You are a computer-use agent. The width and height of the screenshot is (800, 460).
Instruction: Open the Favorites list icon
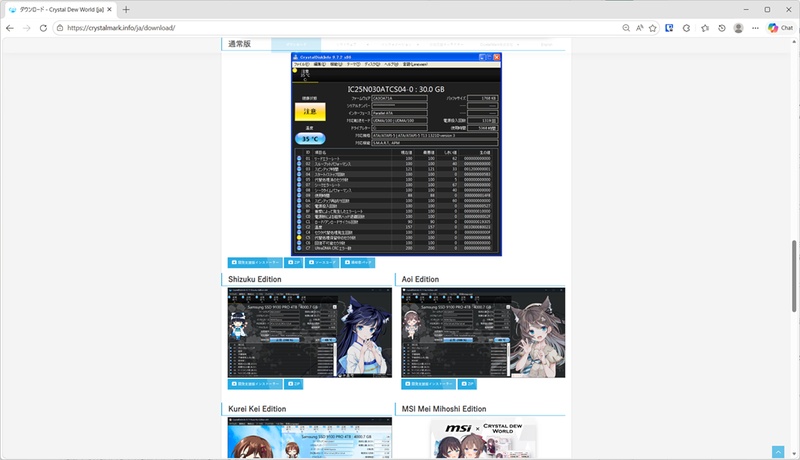tap(705, 28)
